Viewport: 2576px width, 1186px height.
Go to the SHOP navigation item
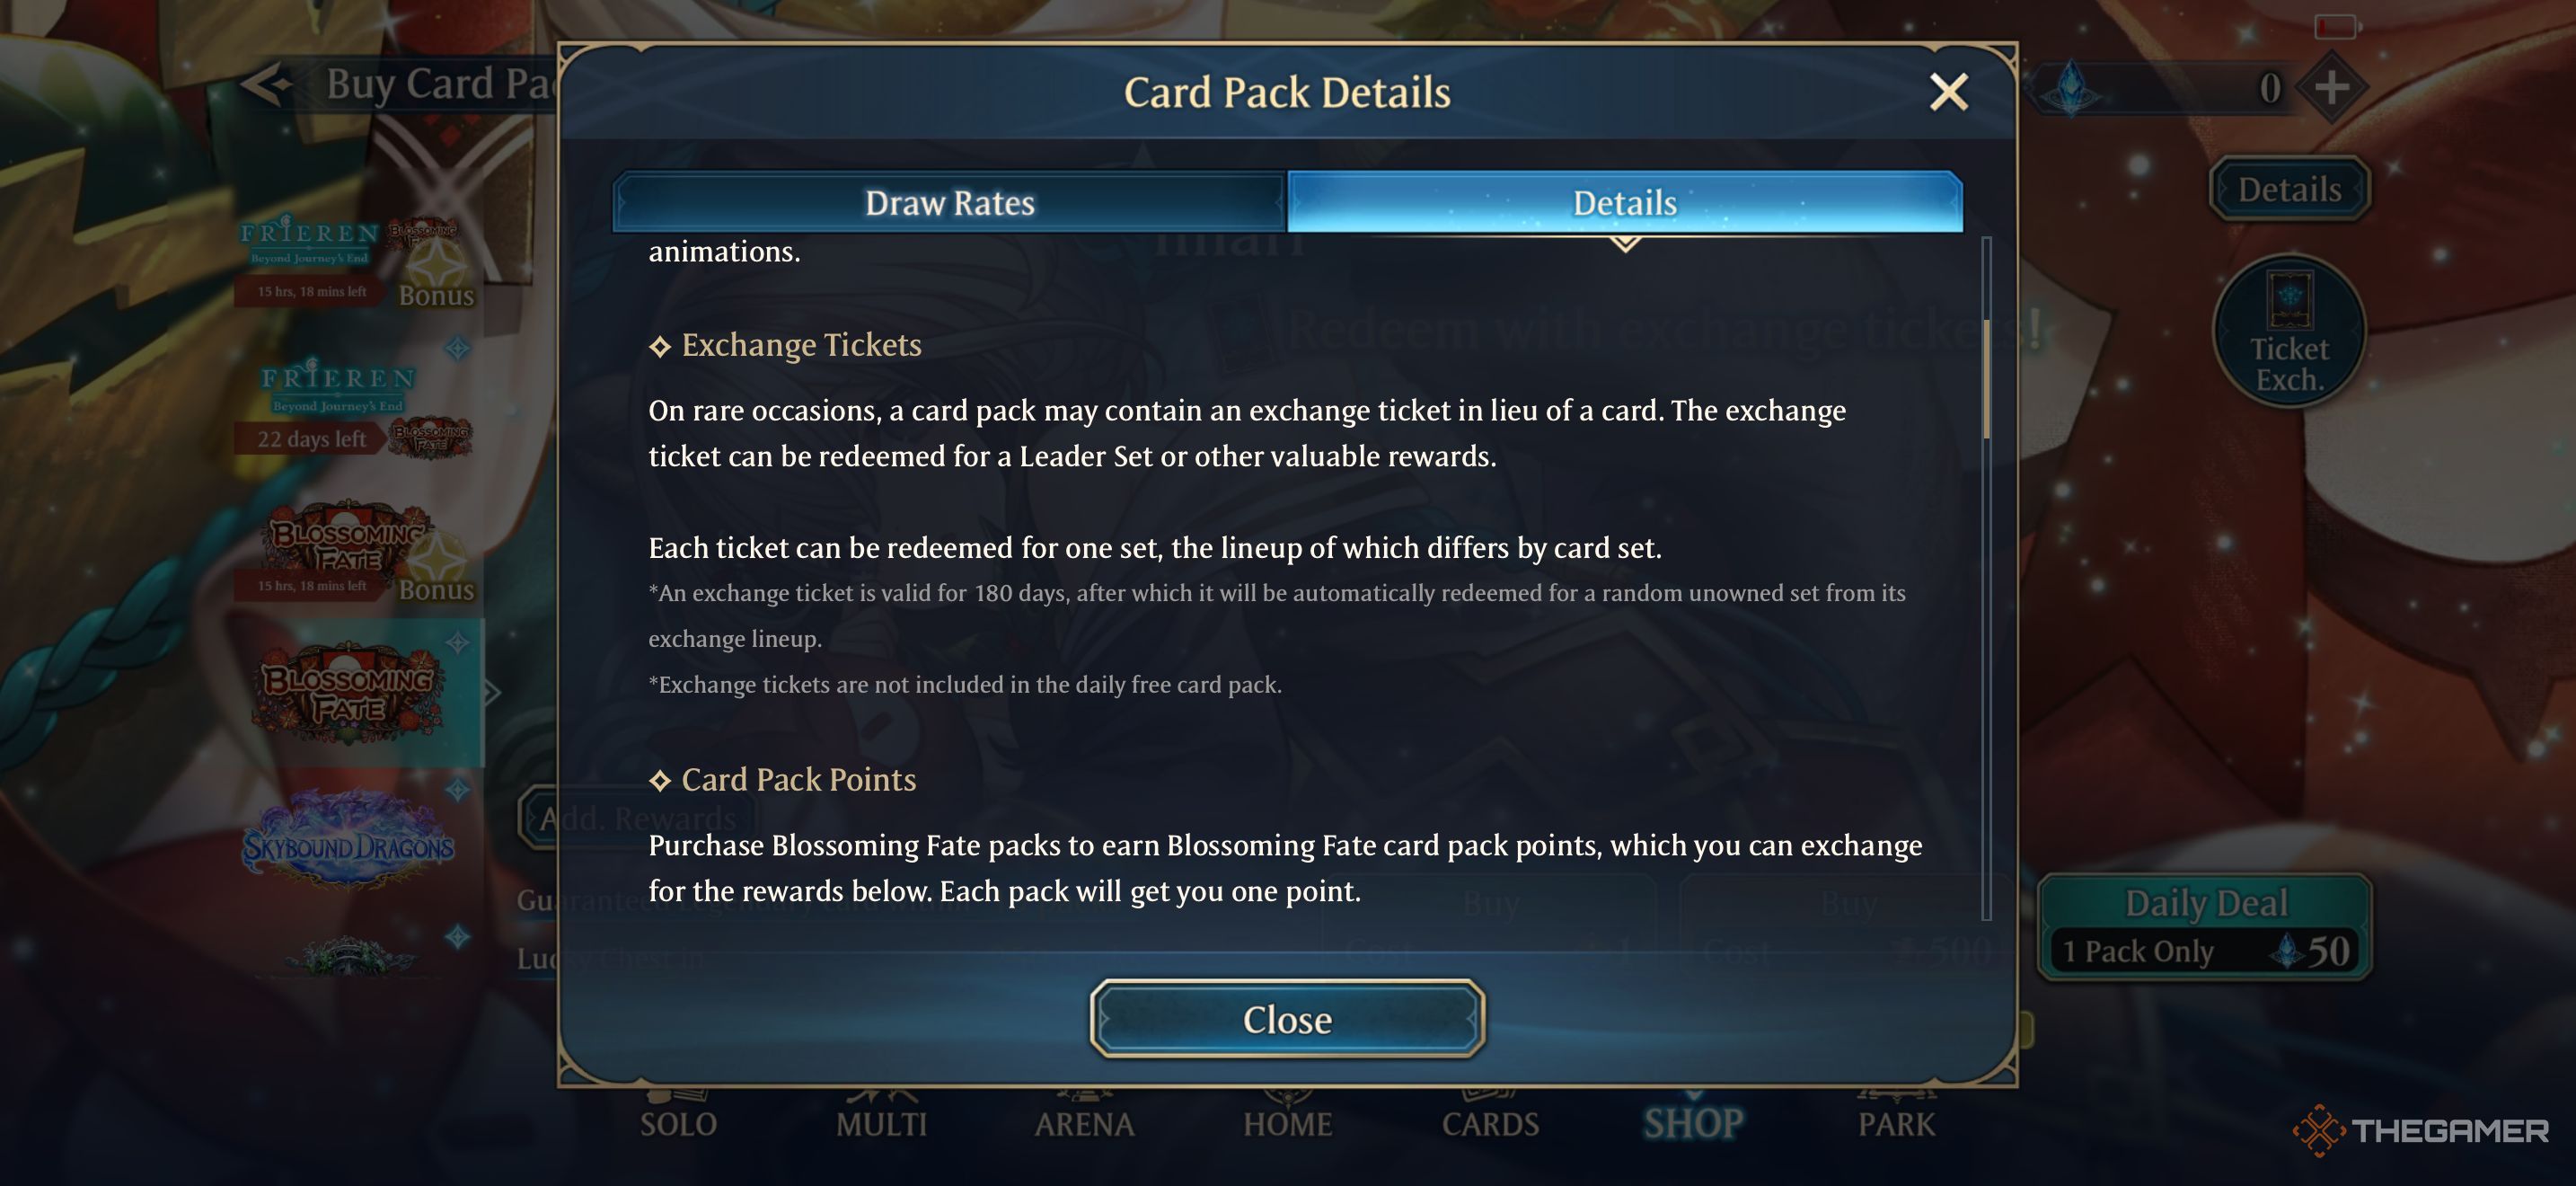[x=1693, y=1123]
